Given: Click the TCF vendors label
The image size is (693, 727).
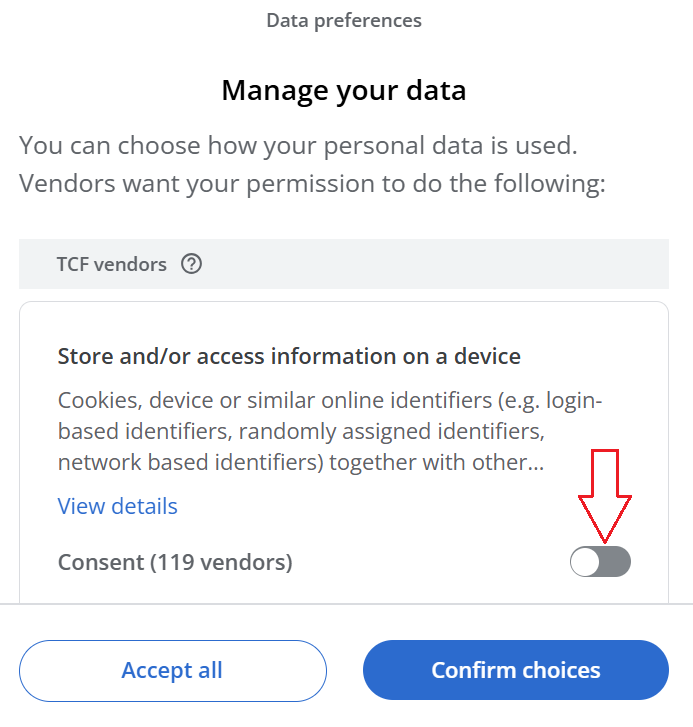Looking at the screenshot, I should point(111,265).
